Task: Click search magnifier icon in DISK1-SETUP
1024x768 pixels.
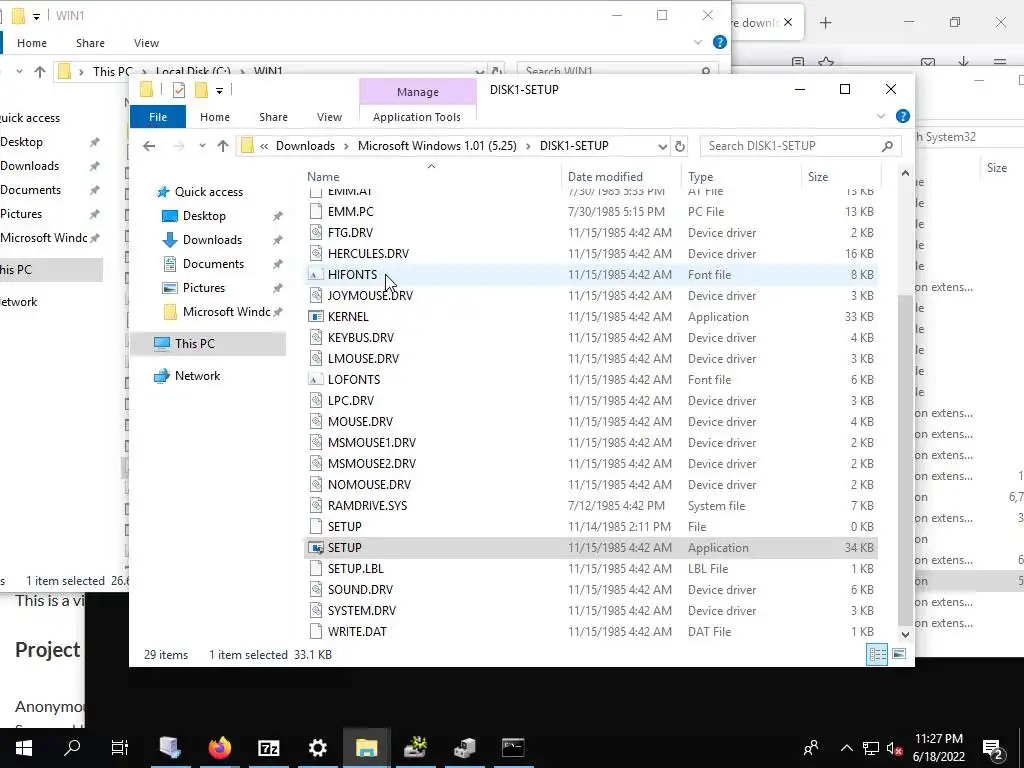Action: [x=887, y=146]
